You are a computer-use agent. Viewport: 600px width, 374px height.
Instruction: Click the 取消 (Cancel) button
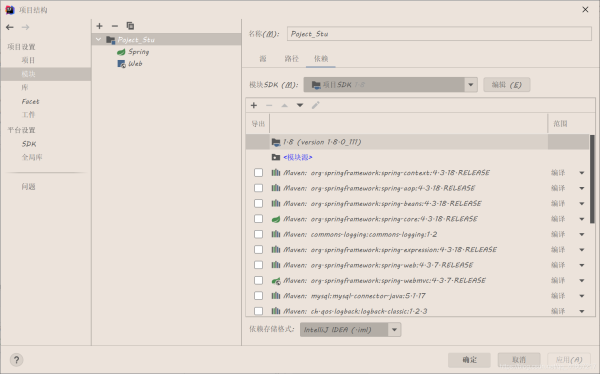(x=519, y=360)
